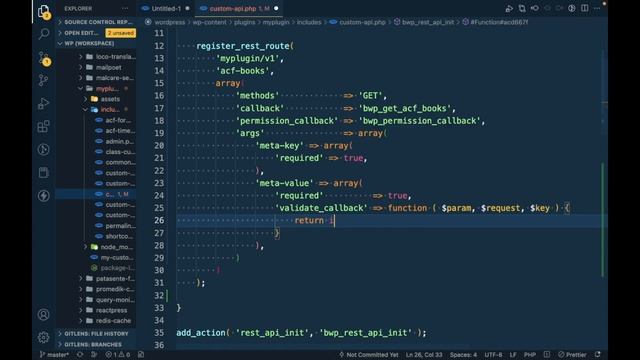The width and height of the screenshot is (640, 360).
Task: Click the globe preview icon in editor toolbar
Action: coord(572,8)
